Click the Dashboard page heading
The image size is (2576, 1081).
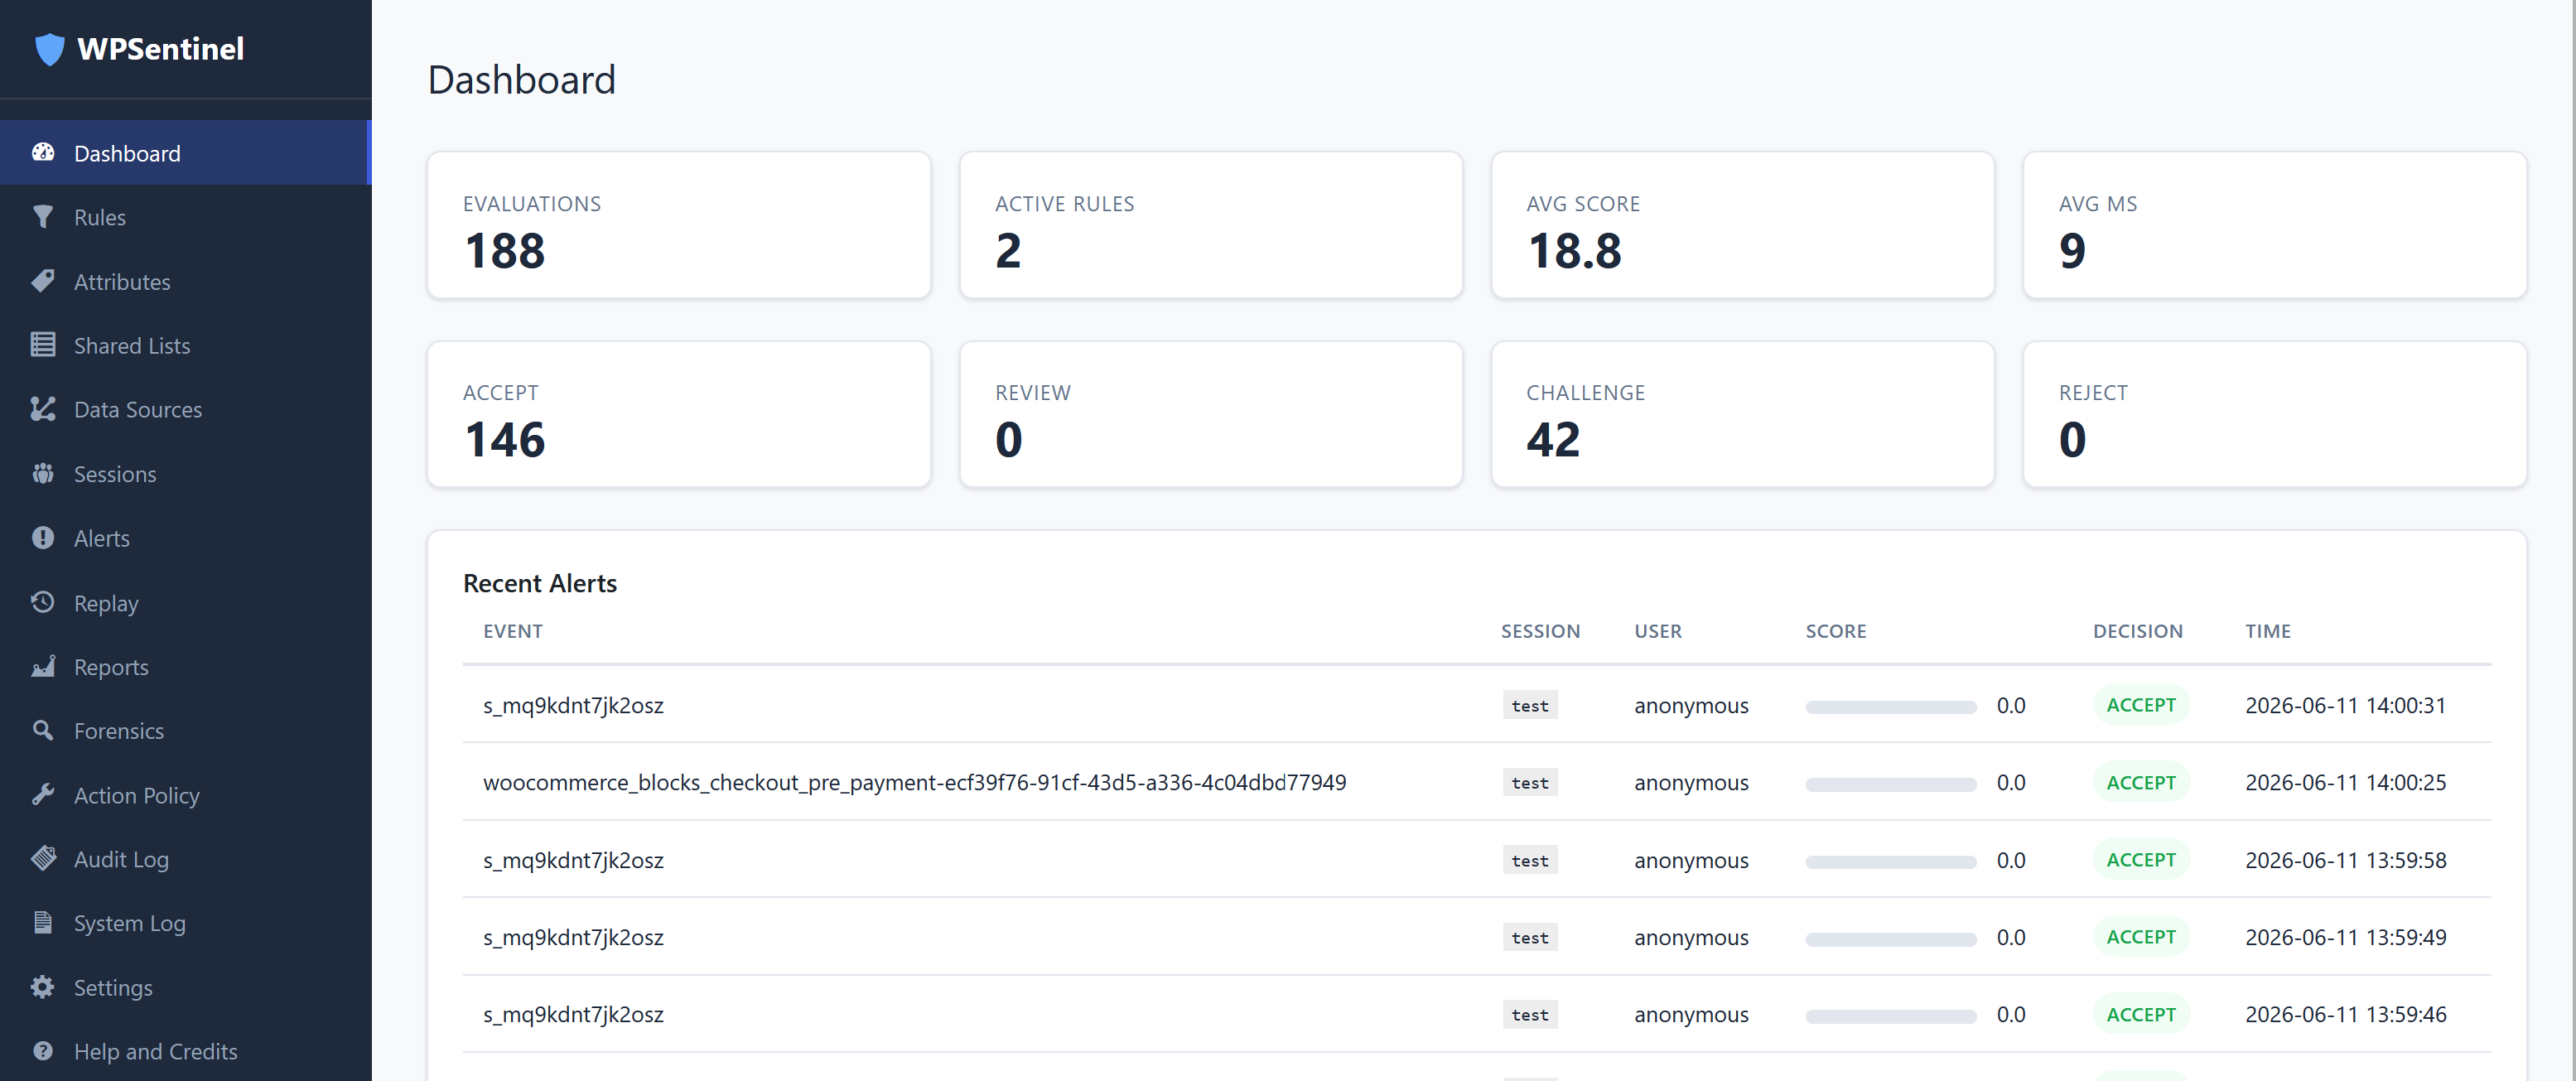point(521,79)
